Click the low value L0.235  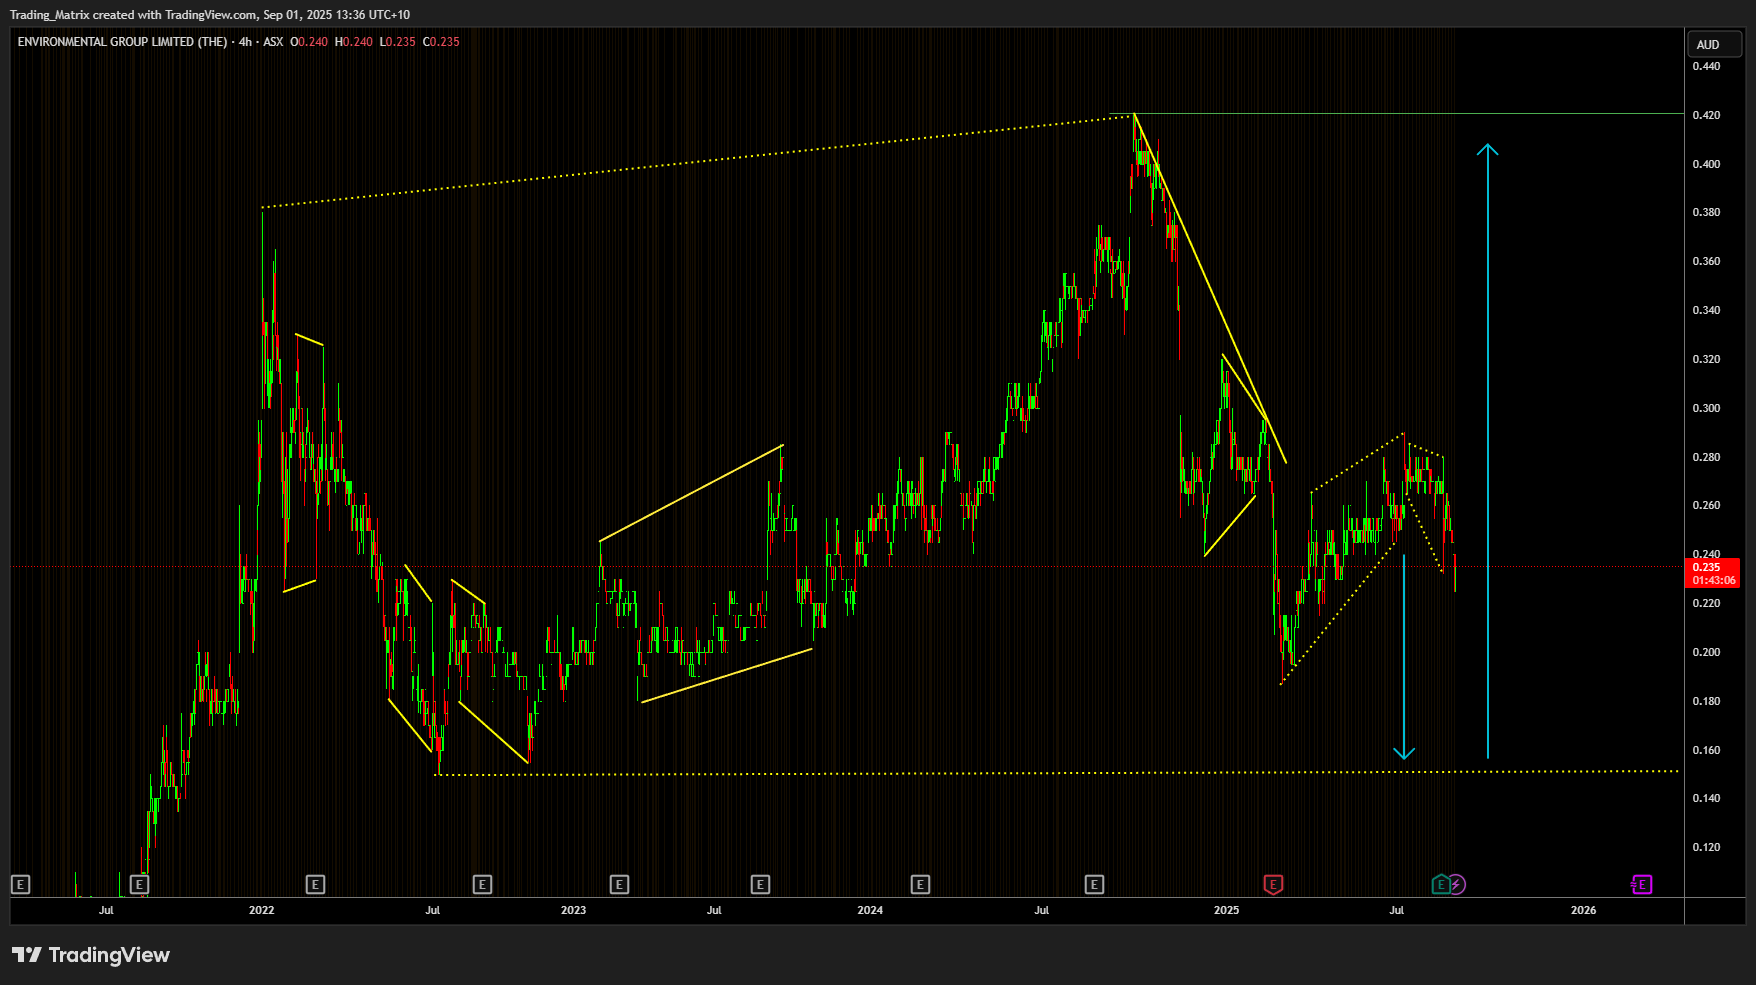tap(398, 42)
